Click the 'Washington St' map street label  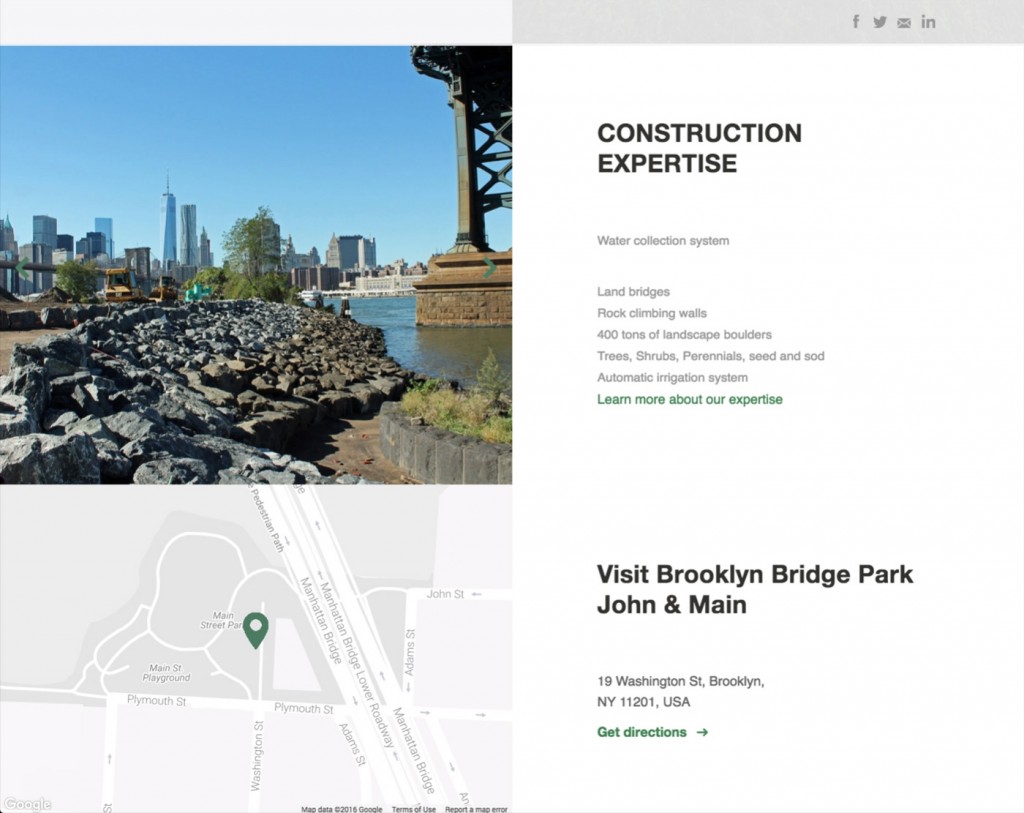(x=257, y=756)
